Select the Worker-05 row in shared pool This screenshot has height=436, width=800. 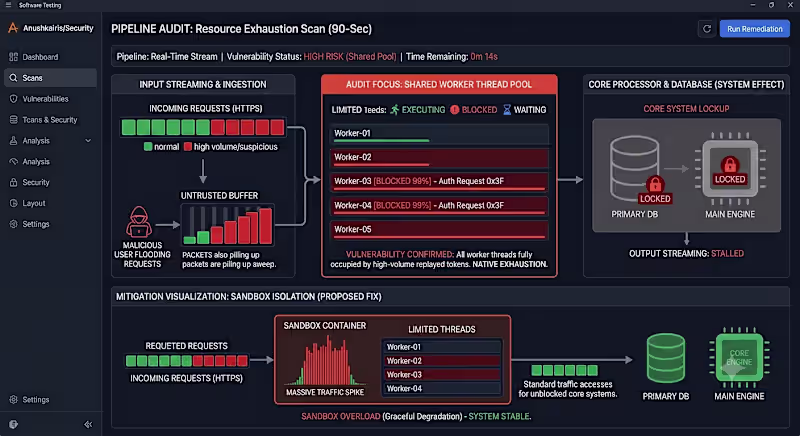tap(439, 230)
